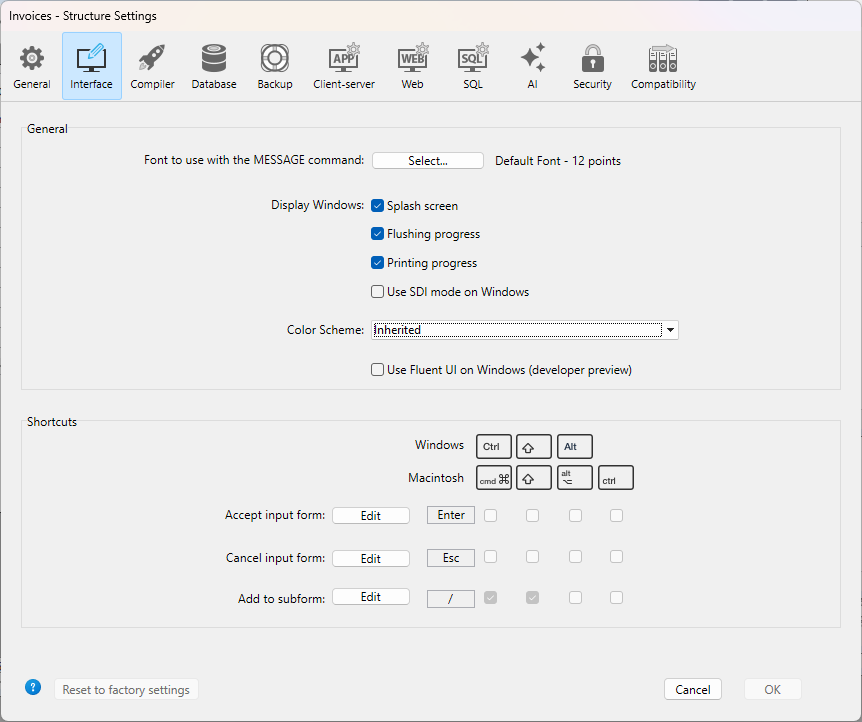The image size is (862, 722).
Task: Show the SQL settings page
Action: coord(472,66)
